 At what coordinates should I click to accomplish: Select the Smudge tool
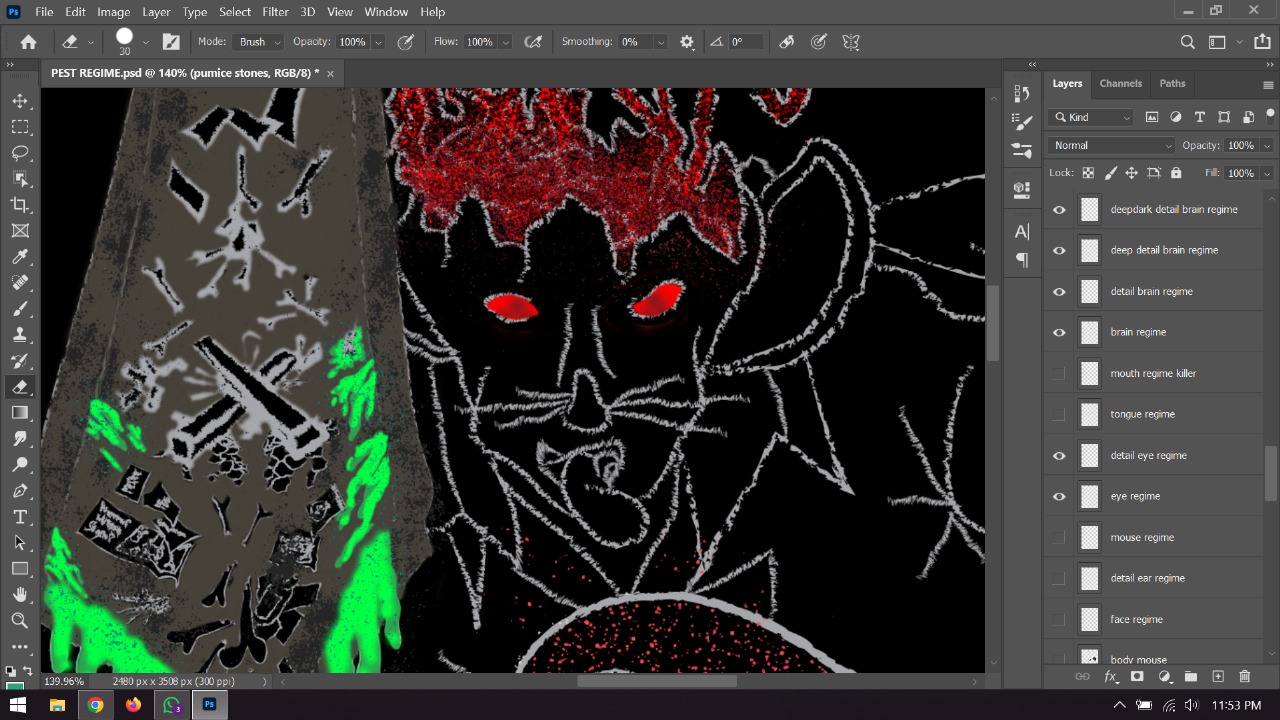20,439
